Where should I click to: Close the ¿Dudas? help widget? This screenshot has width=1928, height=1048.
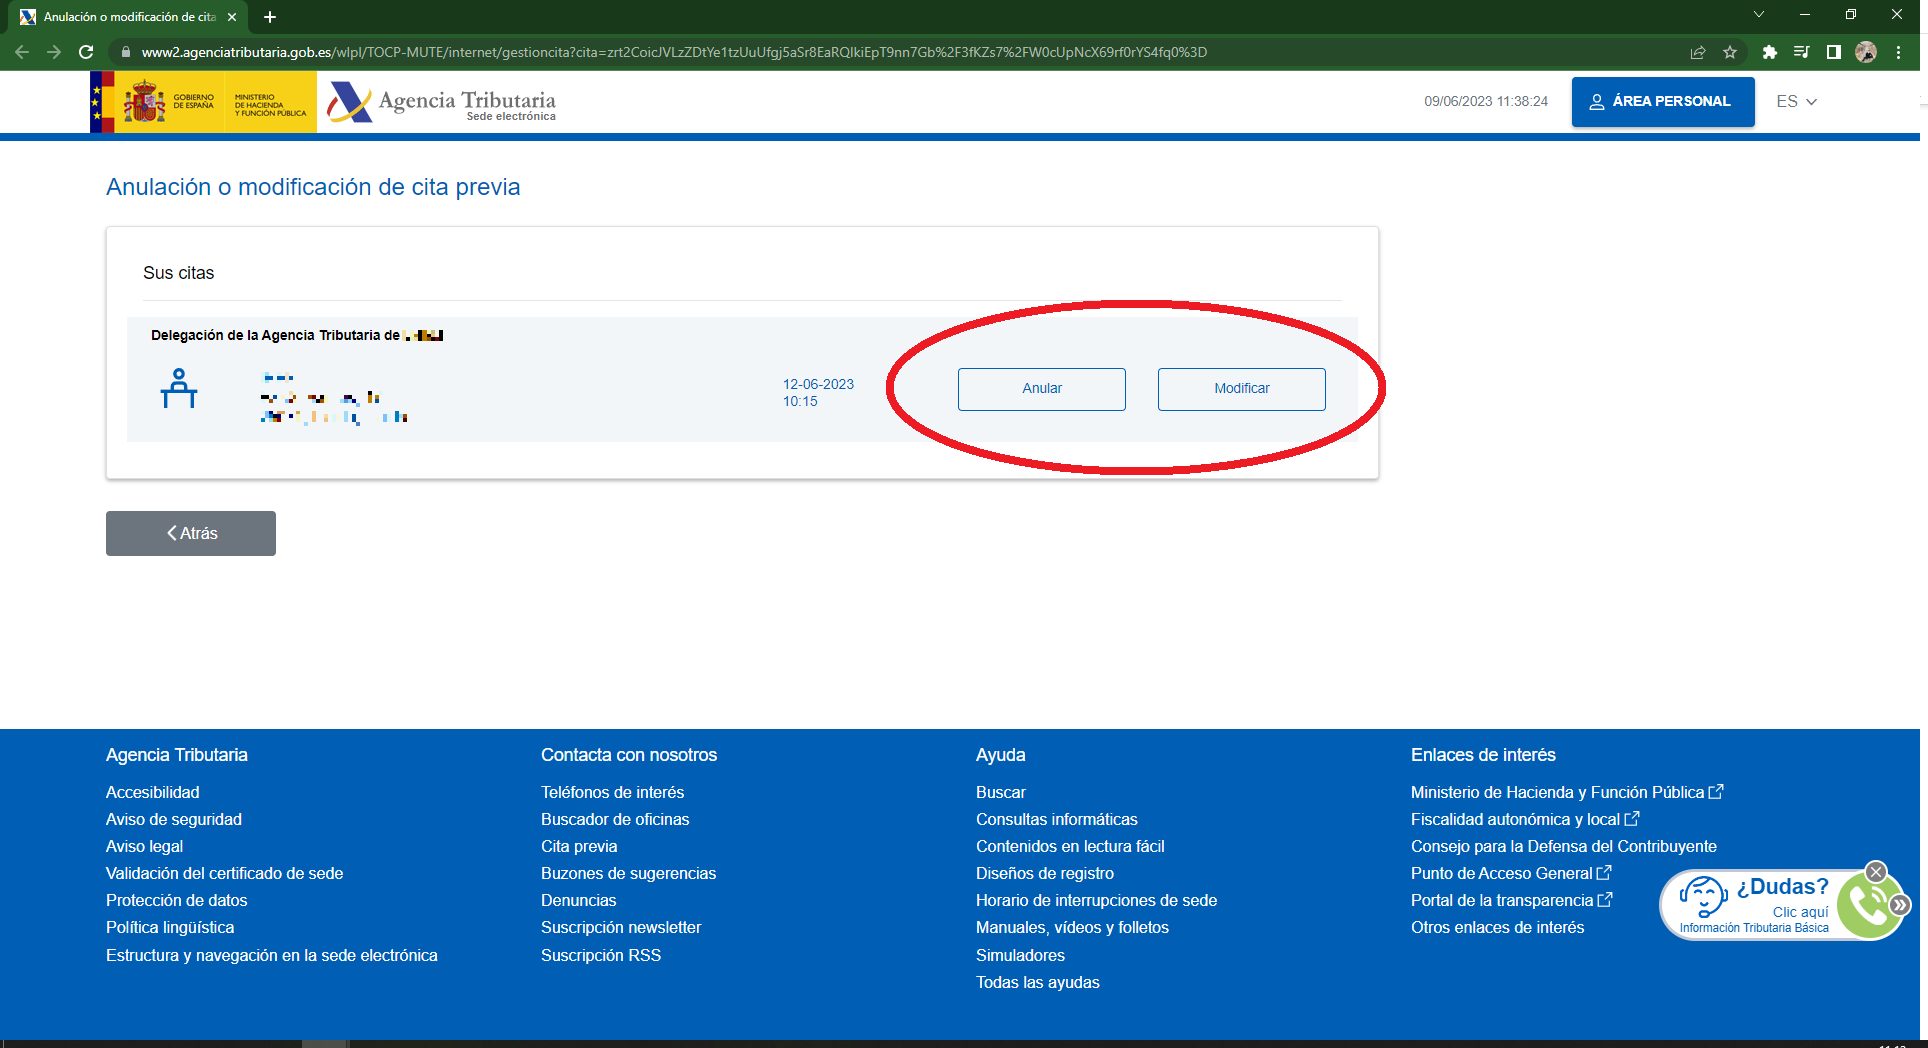(1876, 872)
